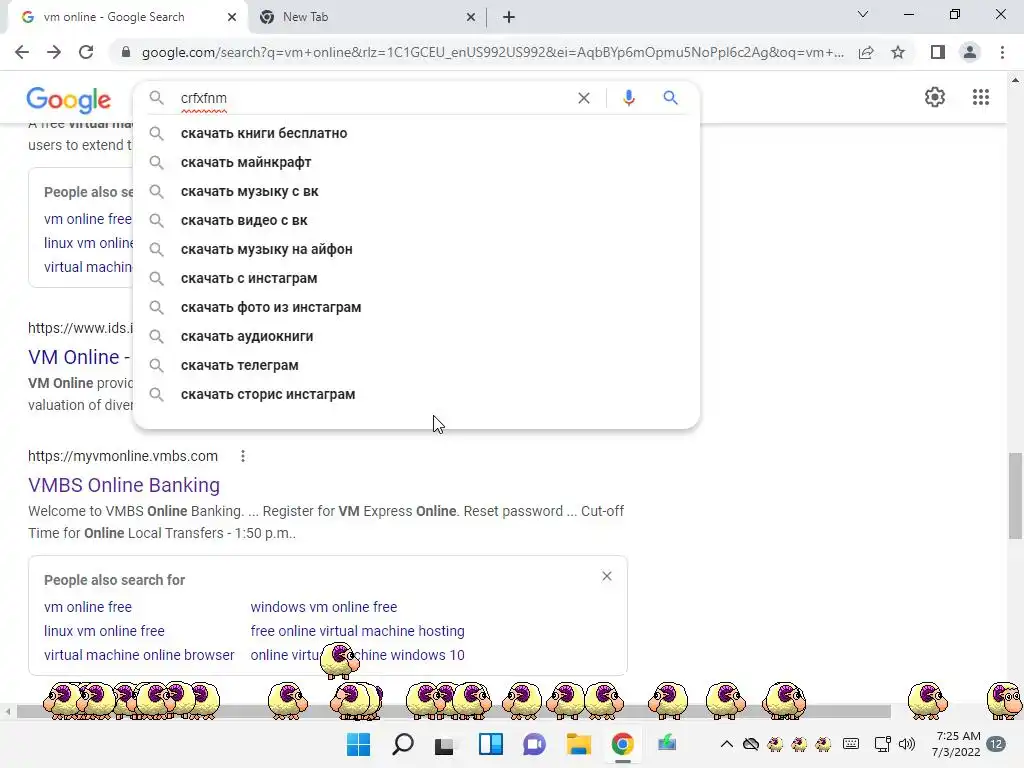Image resolution: width=1024 pixels, height=768 pixels.
Task: Choose suggestion скачать музыку на айфон
Action: pyautogui.click(x=417, y=249)
